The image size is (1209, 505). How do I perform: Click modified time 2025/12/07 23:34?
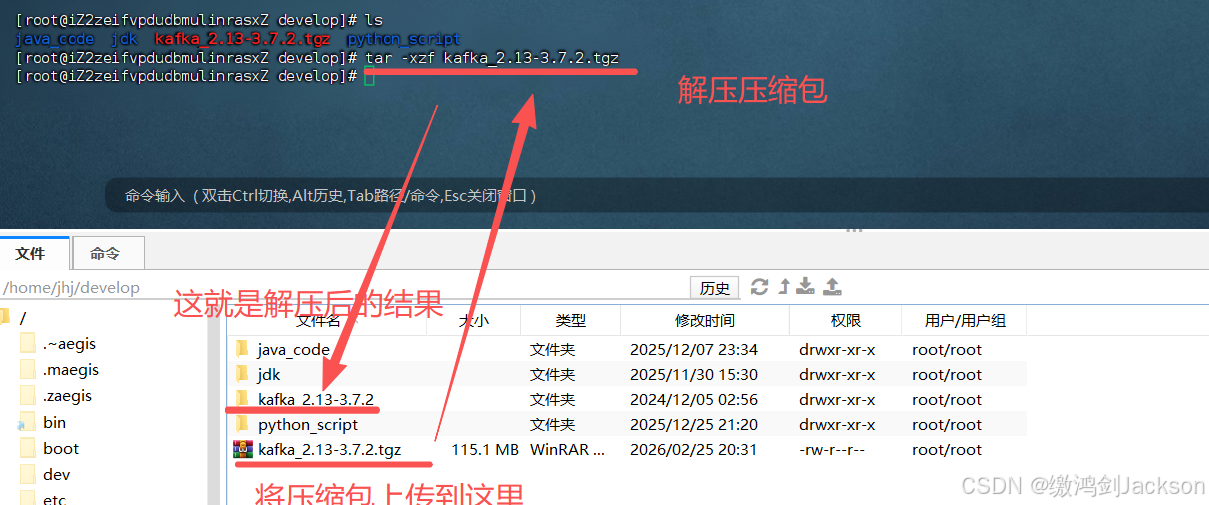click(694, 349)
